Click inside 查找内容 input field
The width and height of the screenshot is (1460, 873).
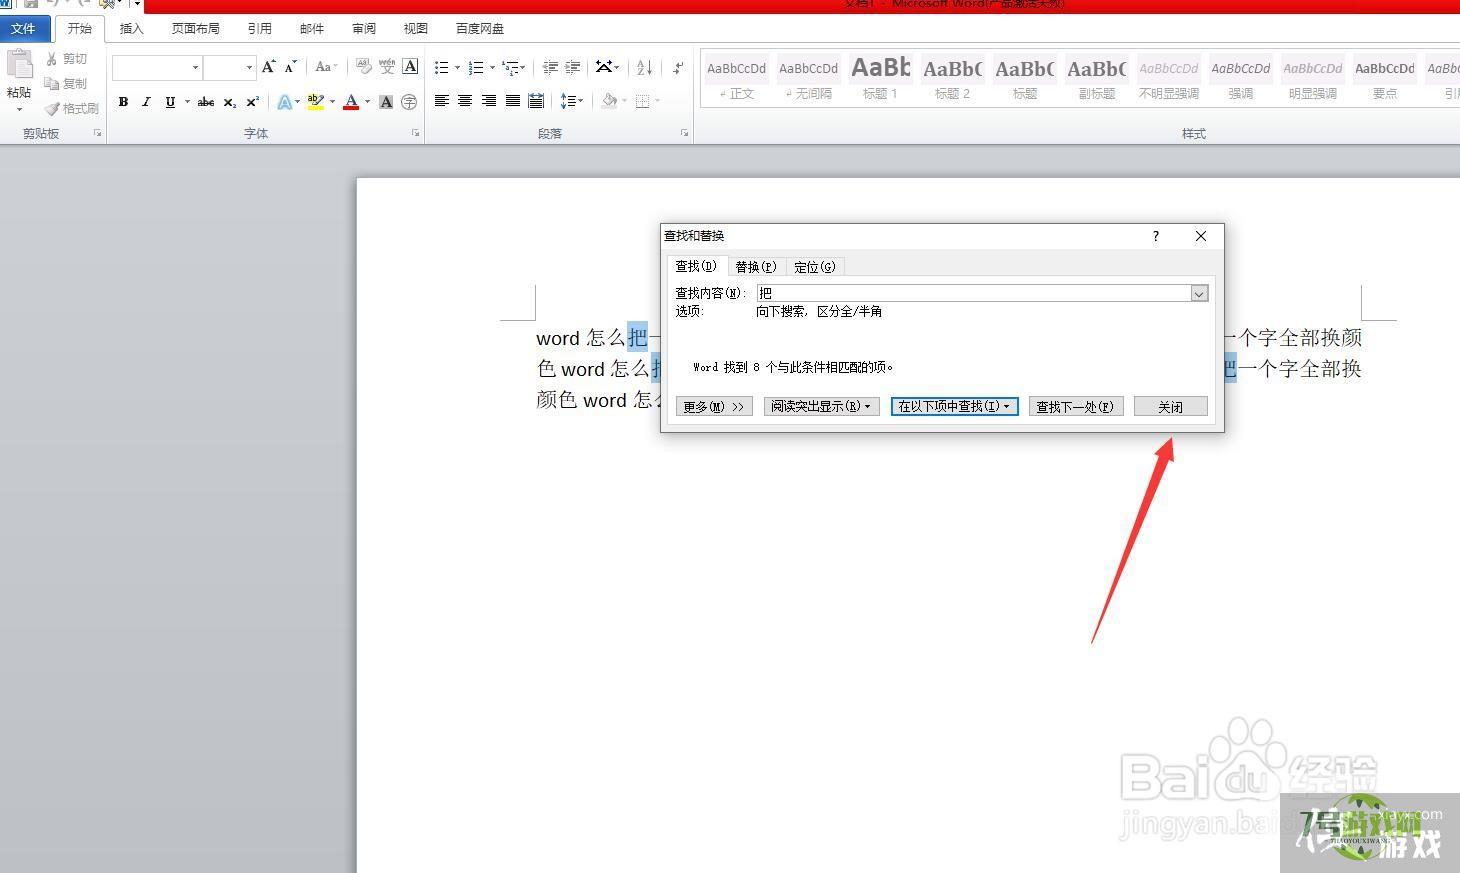click(973, 293)
